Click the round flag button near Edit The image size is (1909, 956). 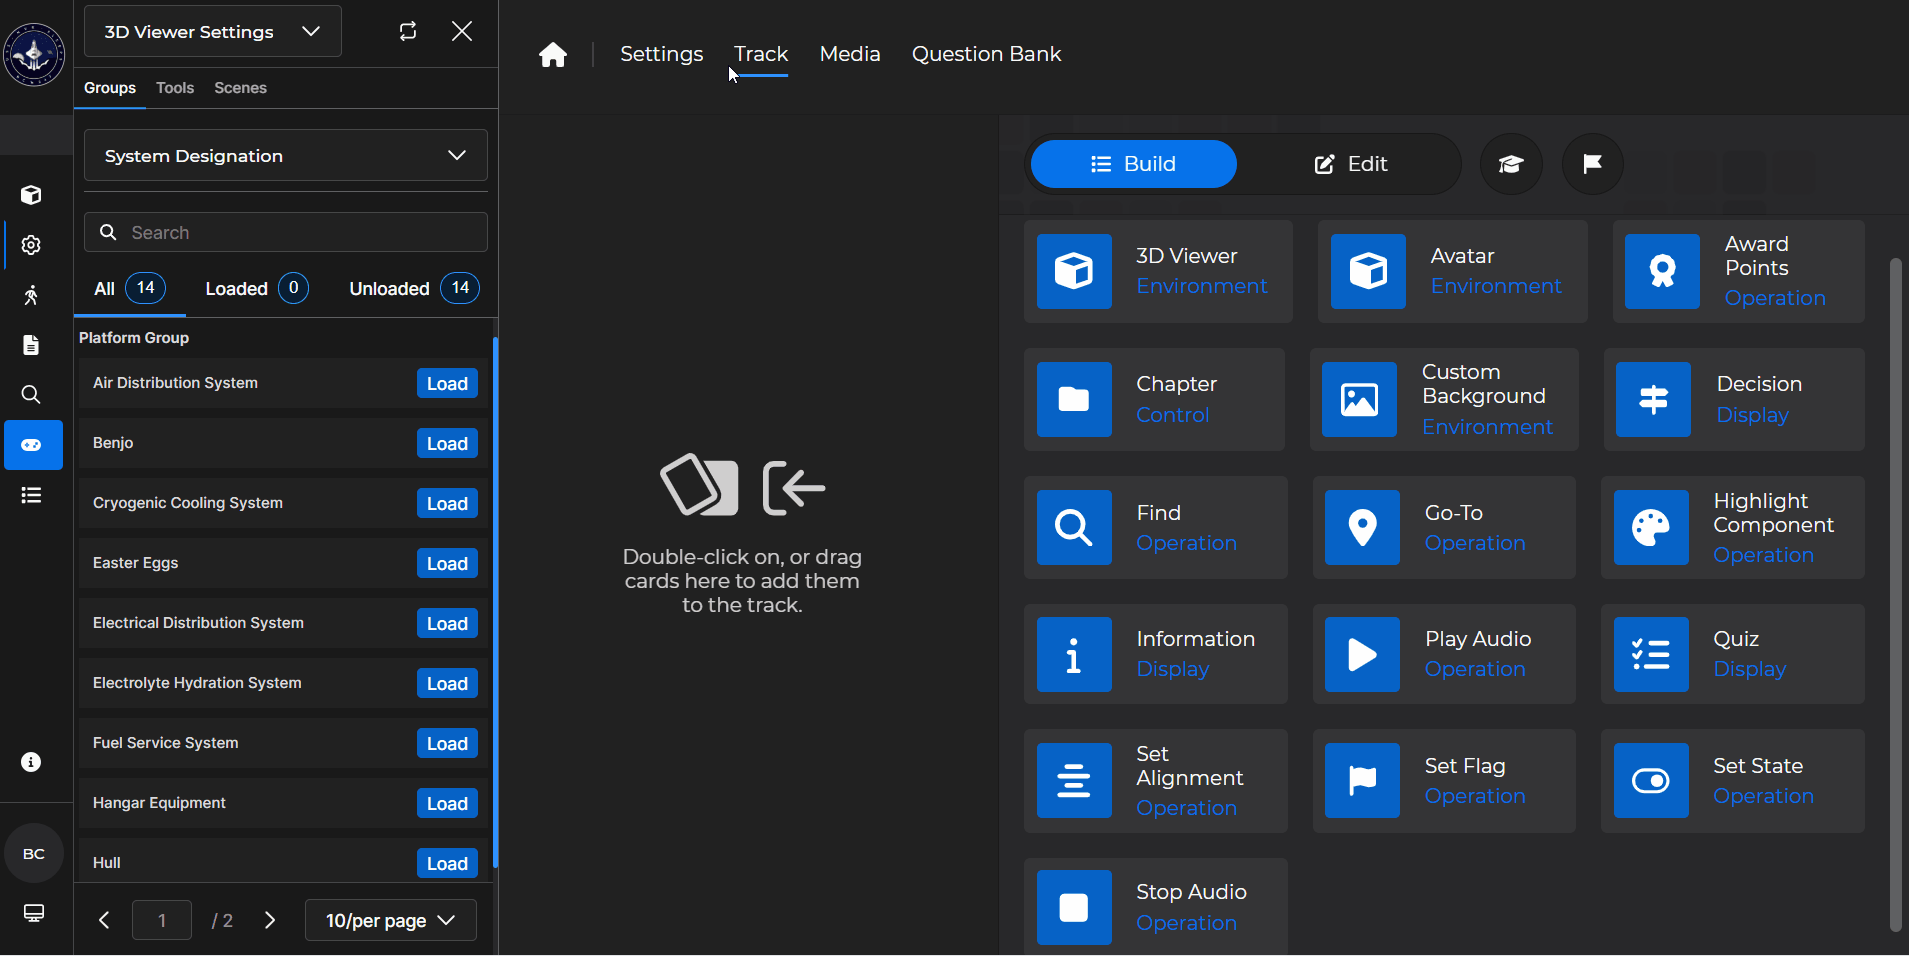click(1592, 164)
